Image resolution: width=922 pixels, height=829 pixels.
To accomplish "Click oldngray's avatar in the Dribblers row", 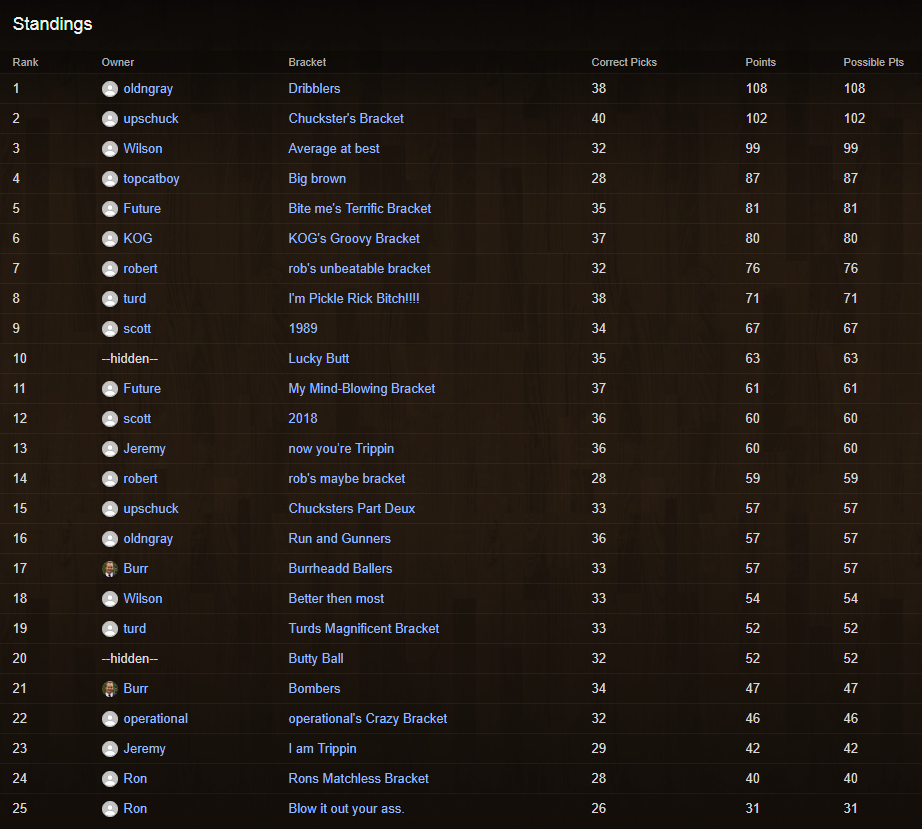I will [110, 89].
